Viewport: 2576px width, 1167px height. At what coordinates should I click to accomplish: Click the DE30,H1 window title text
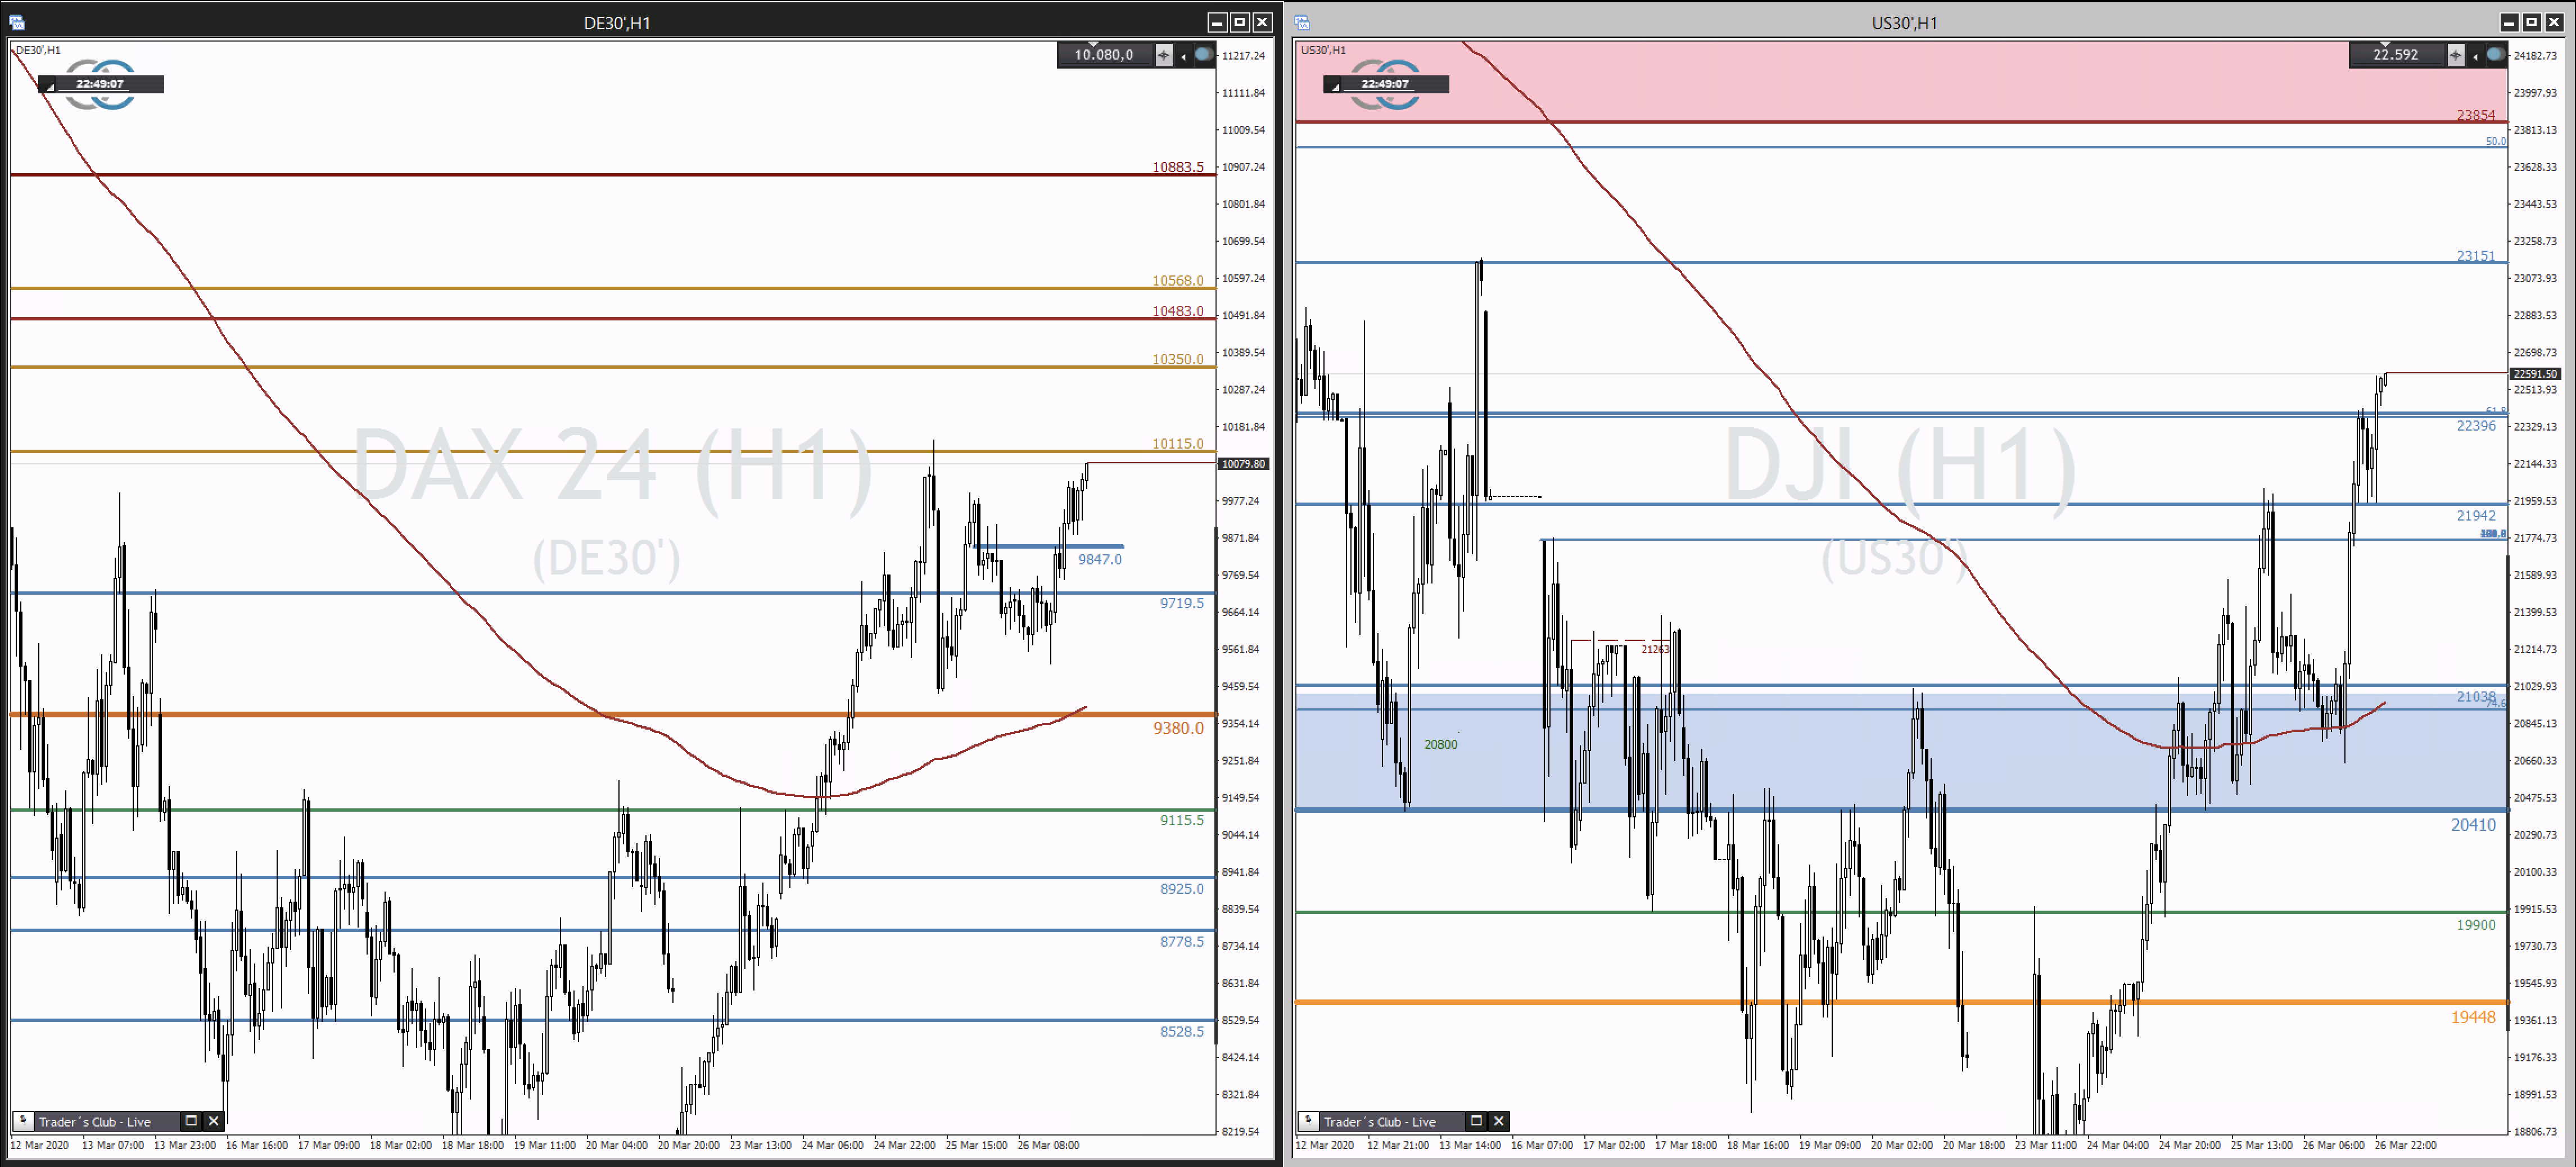(617, 23)
